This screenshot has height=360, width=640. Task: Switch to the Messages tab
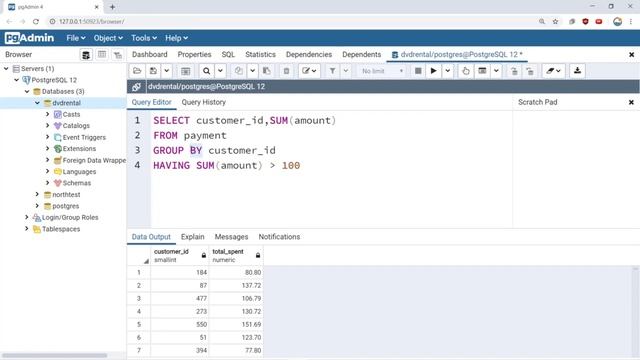(x=231, y=237)
